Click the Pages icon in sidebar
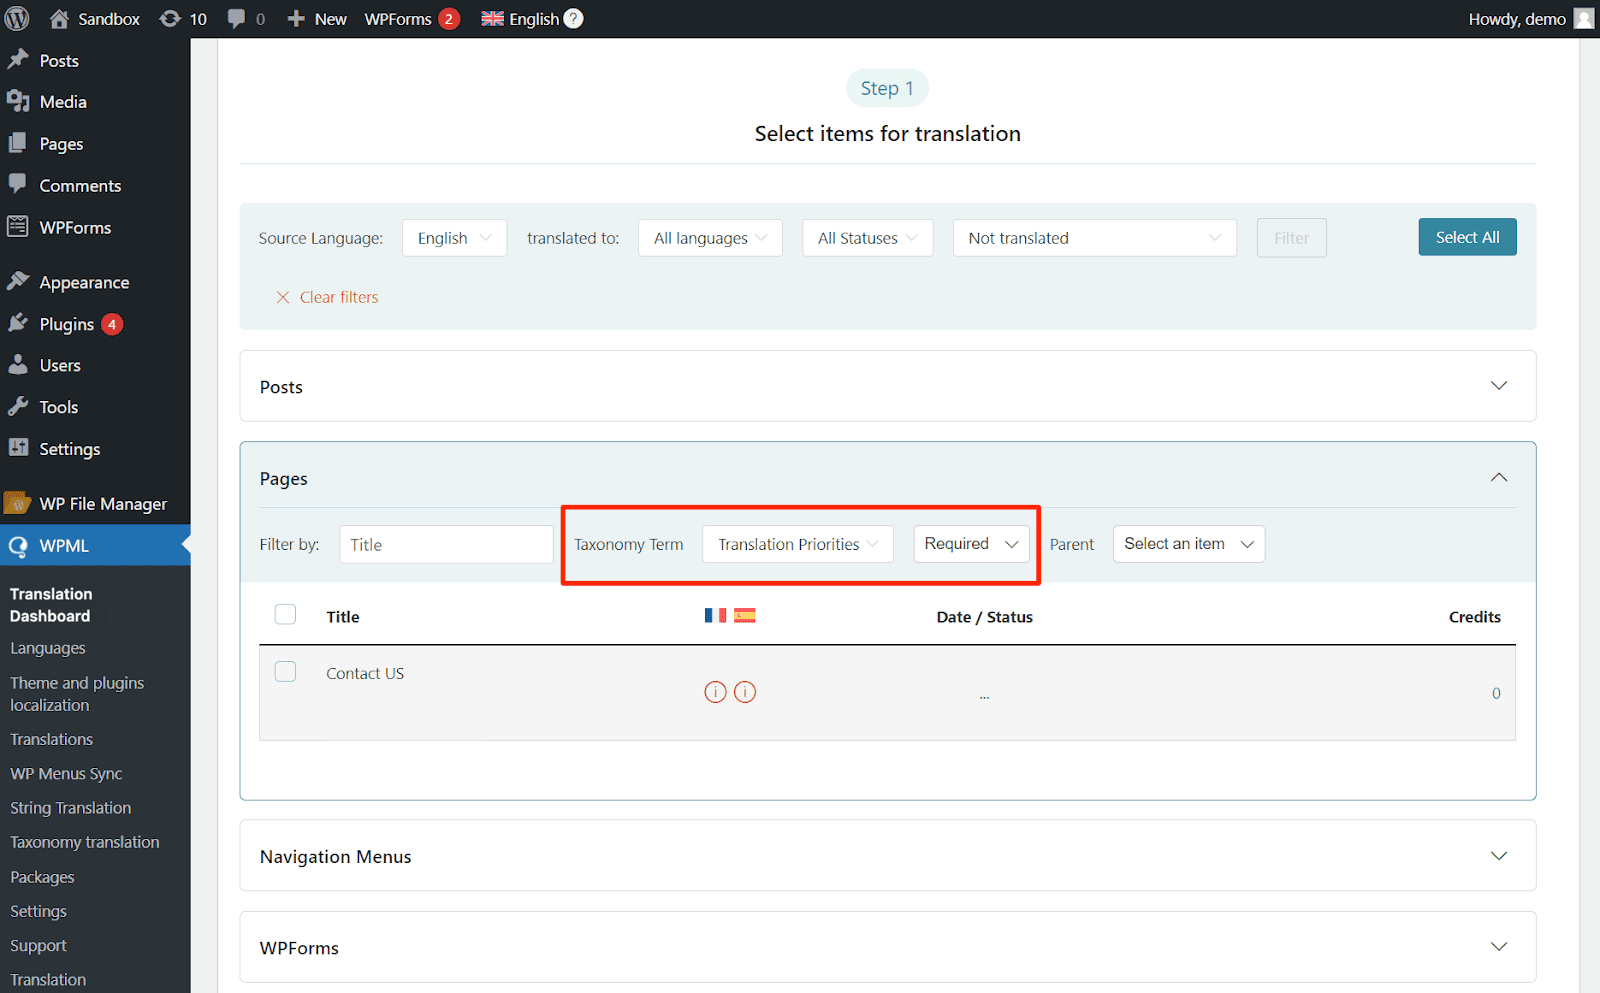The image size is (1600, 993). click(x=18, y=143)
